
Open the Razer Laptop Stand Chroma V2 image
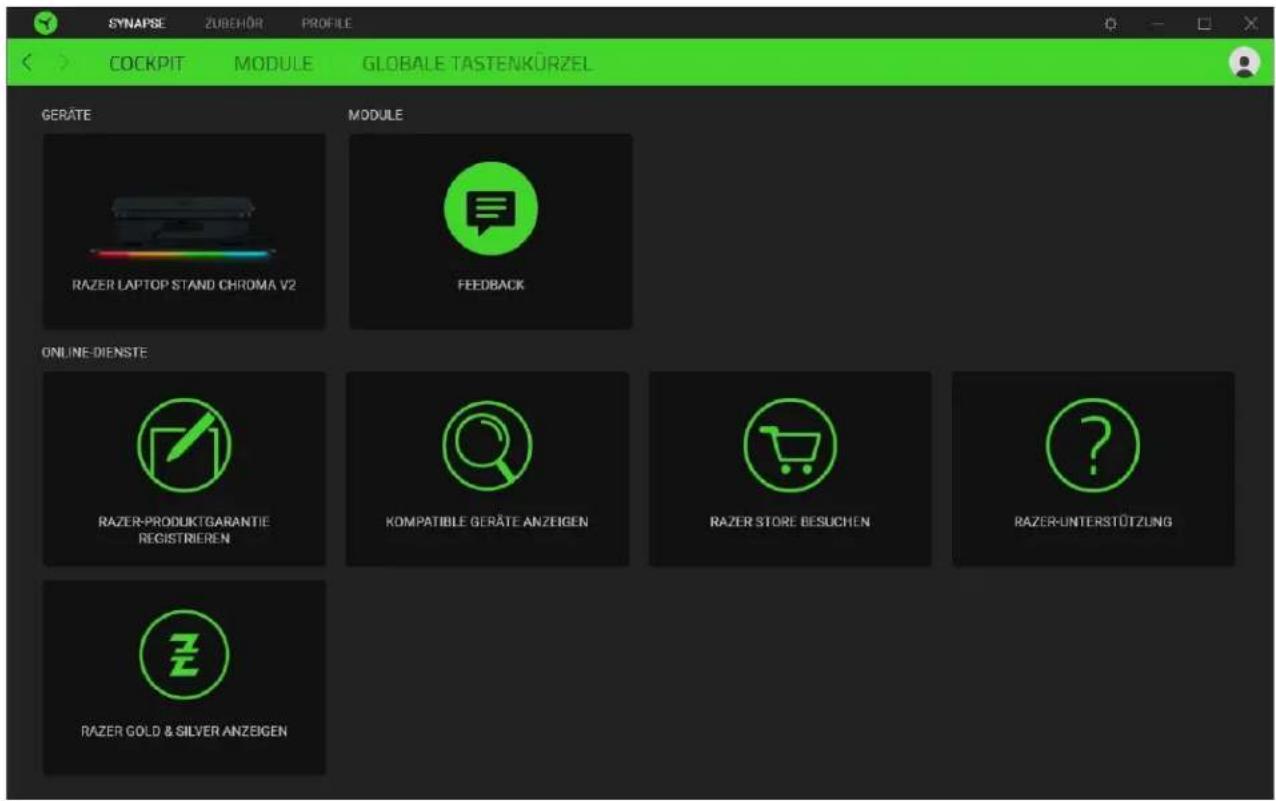point(184,227)
